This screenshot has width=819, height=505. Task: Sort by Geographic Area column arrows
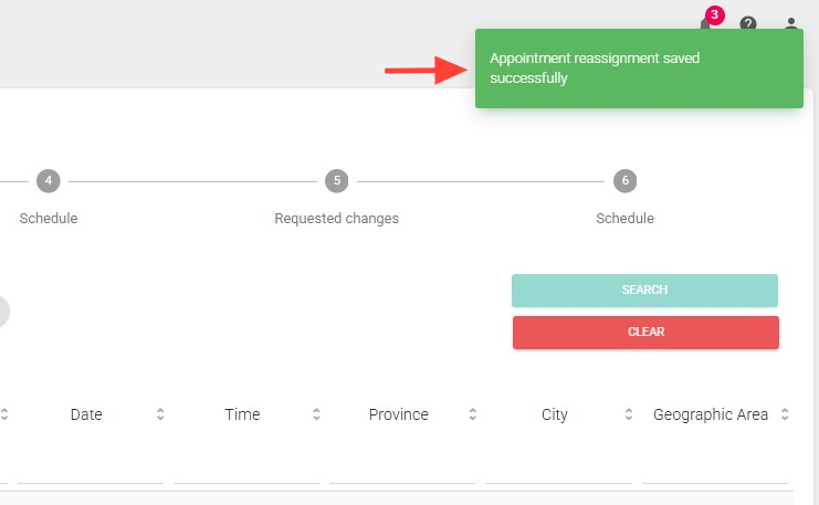click(785, 414)
